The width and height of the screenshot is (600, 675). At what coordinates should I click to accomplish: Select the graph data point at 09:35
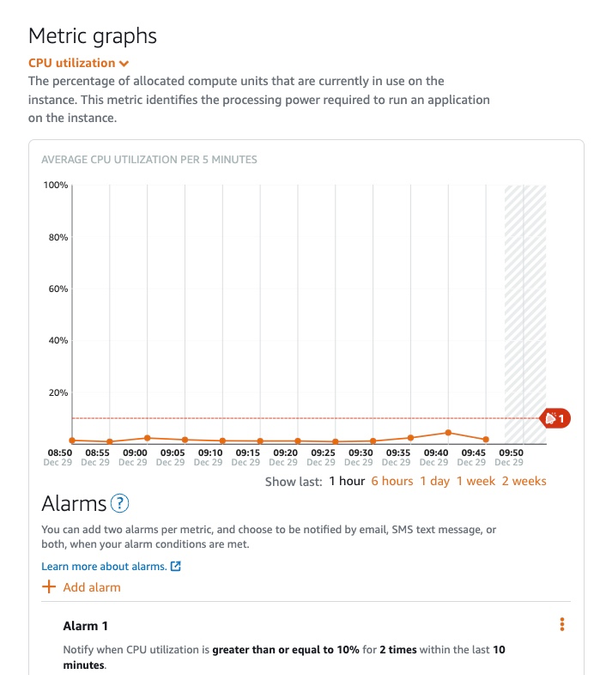tap(410, 438)
